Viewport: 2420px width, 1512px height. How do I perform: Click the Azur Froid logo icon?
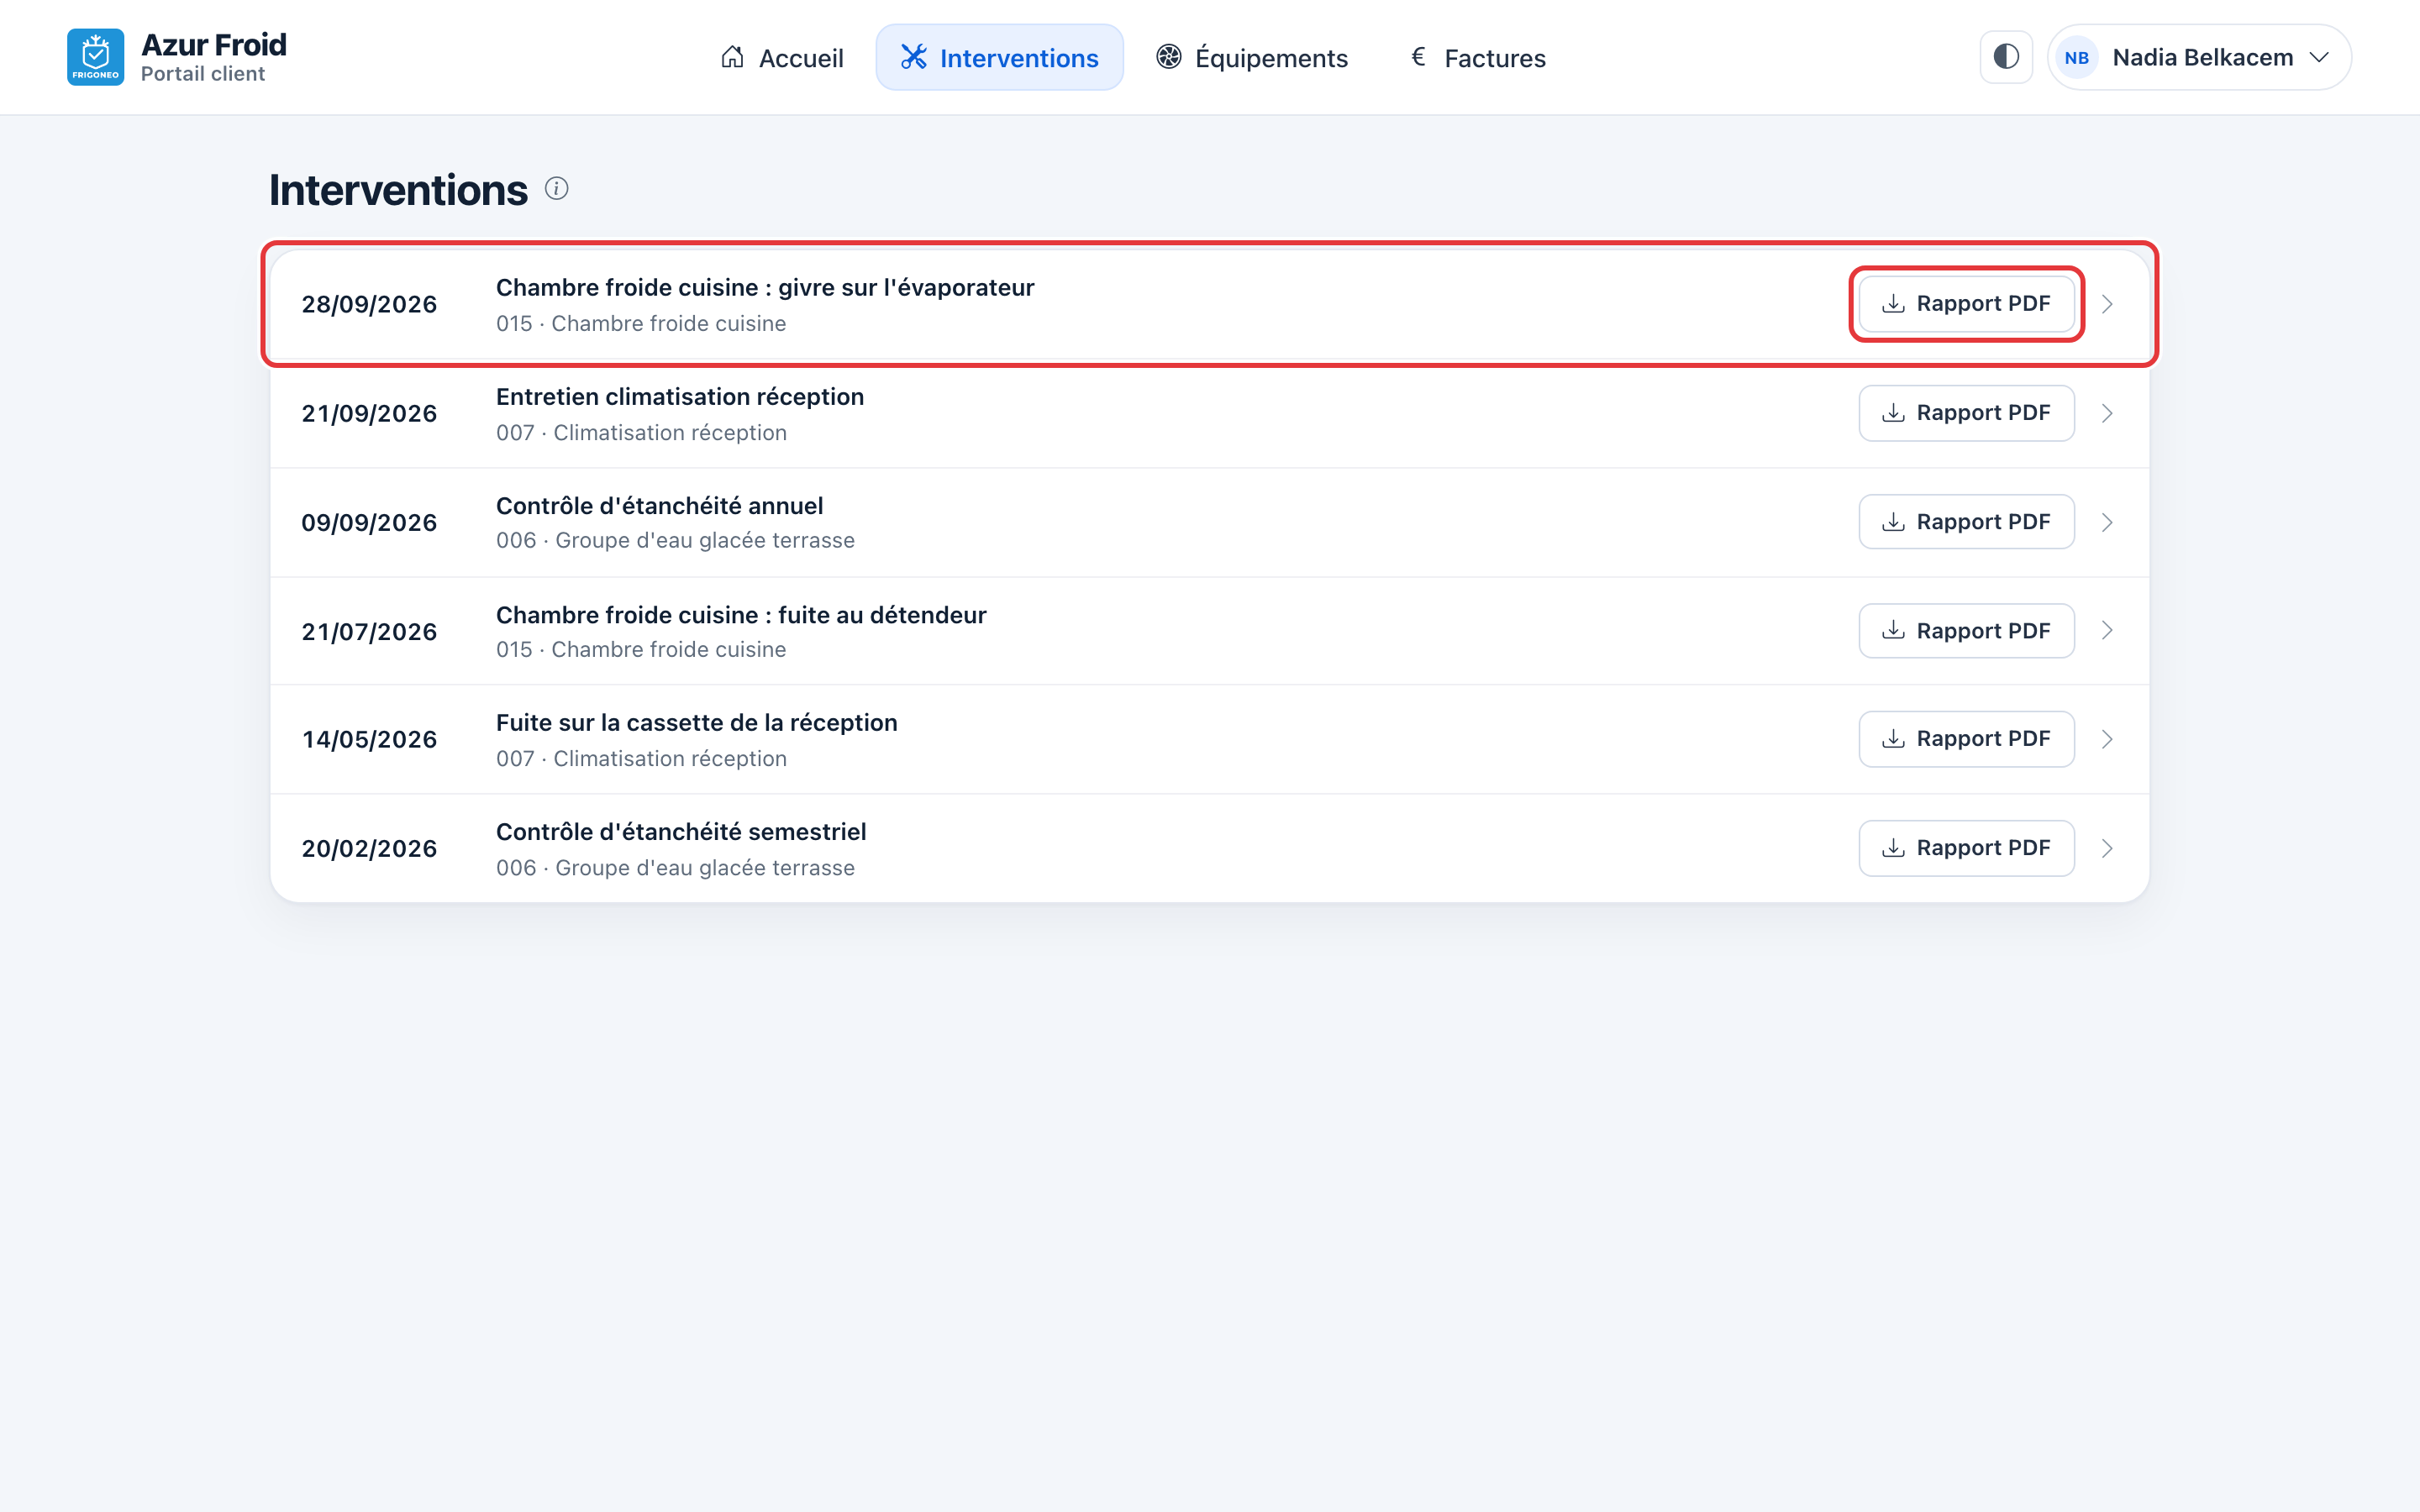click(x=95, y=57)
